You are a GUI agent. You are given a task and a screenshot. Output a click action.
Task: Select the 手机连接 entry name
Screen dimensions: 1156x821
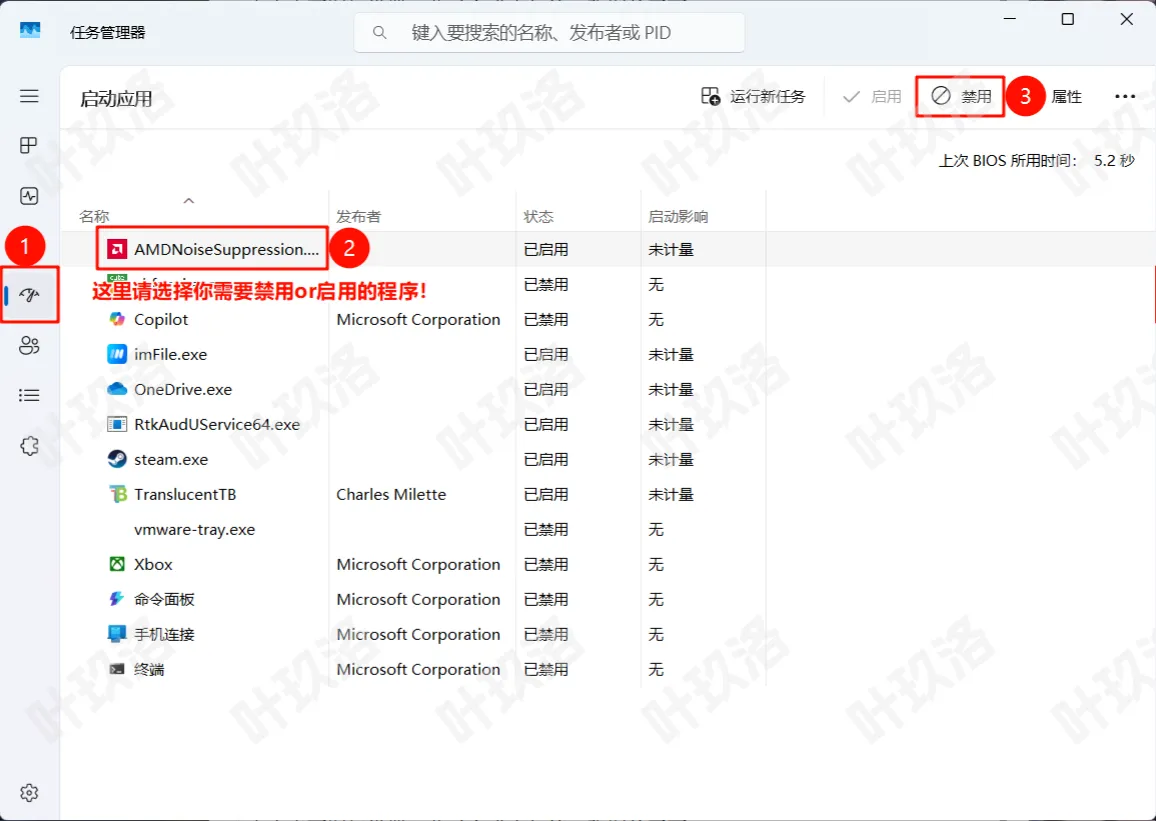(164, 635)
